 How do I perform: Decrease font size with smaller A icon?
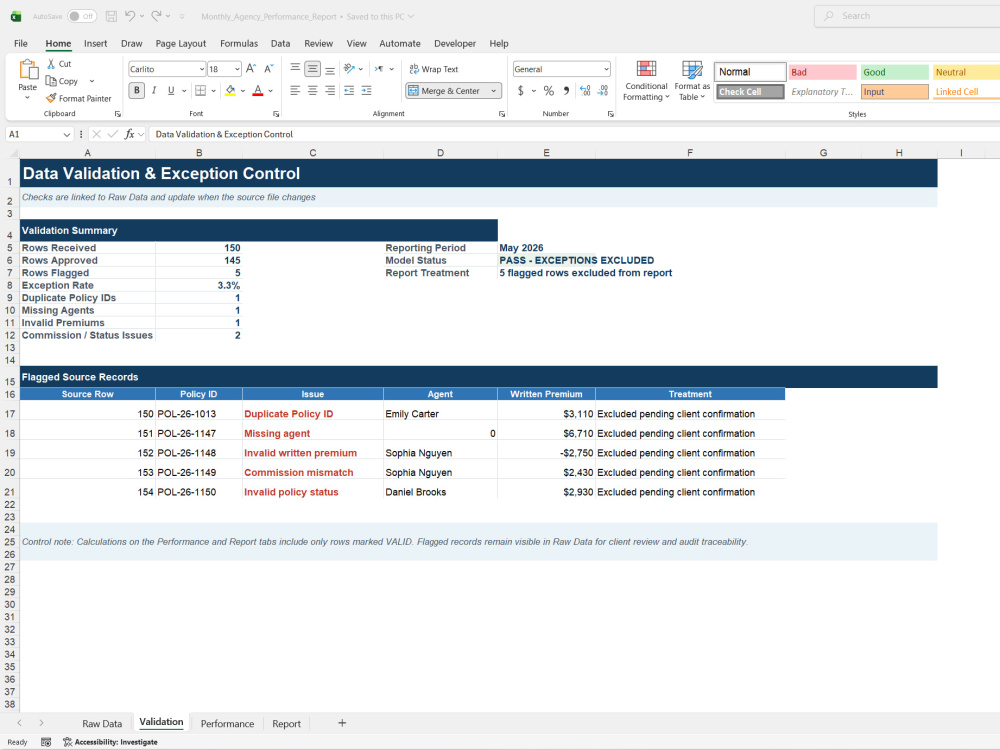(268, 69)
